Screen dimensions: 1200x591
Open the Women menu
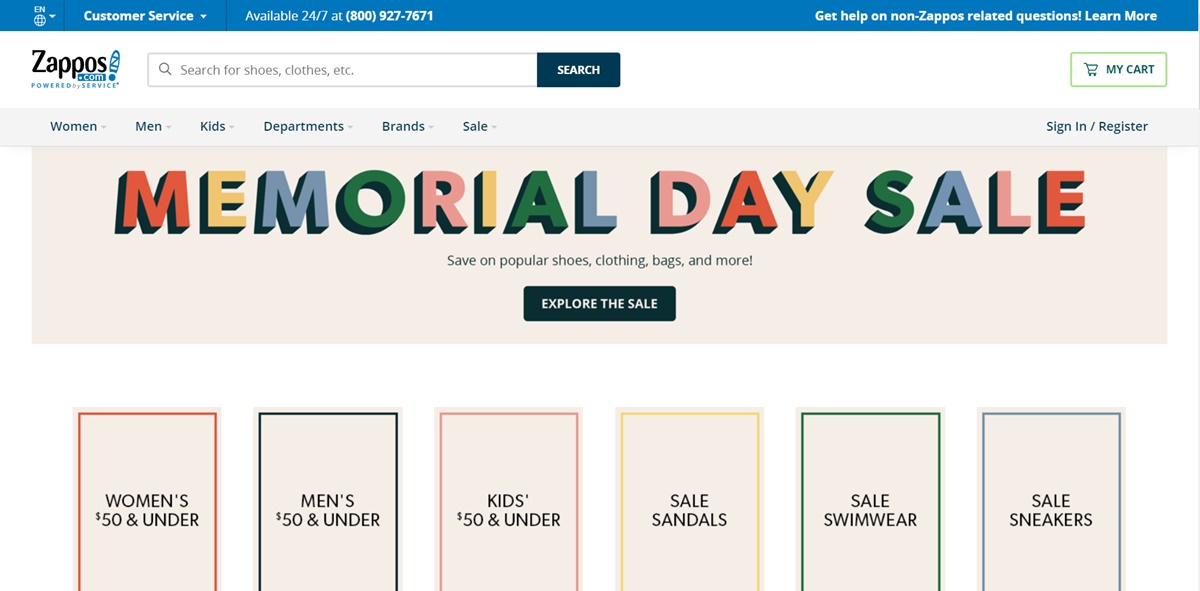78,126
